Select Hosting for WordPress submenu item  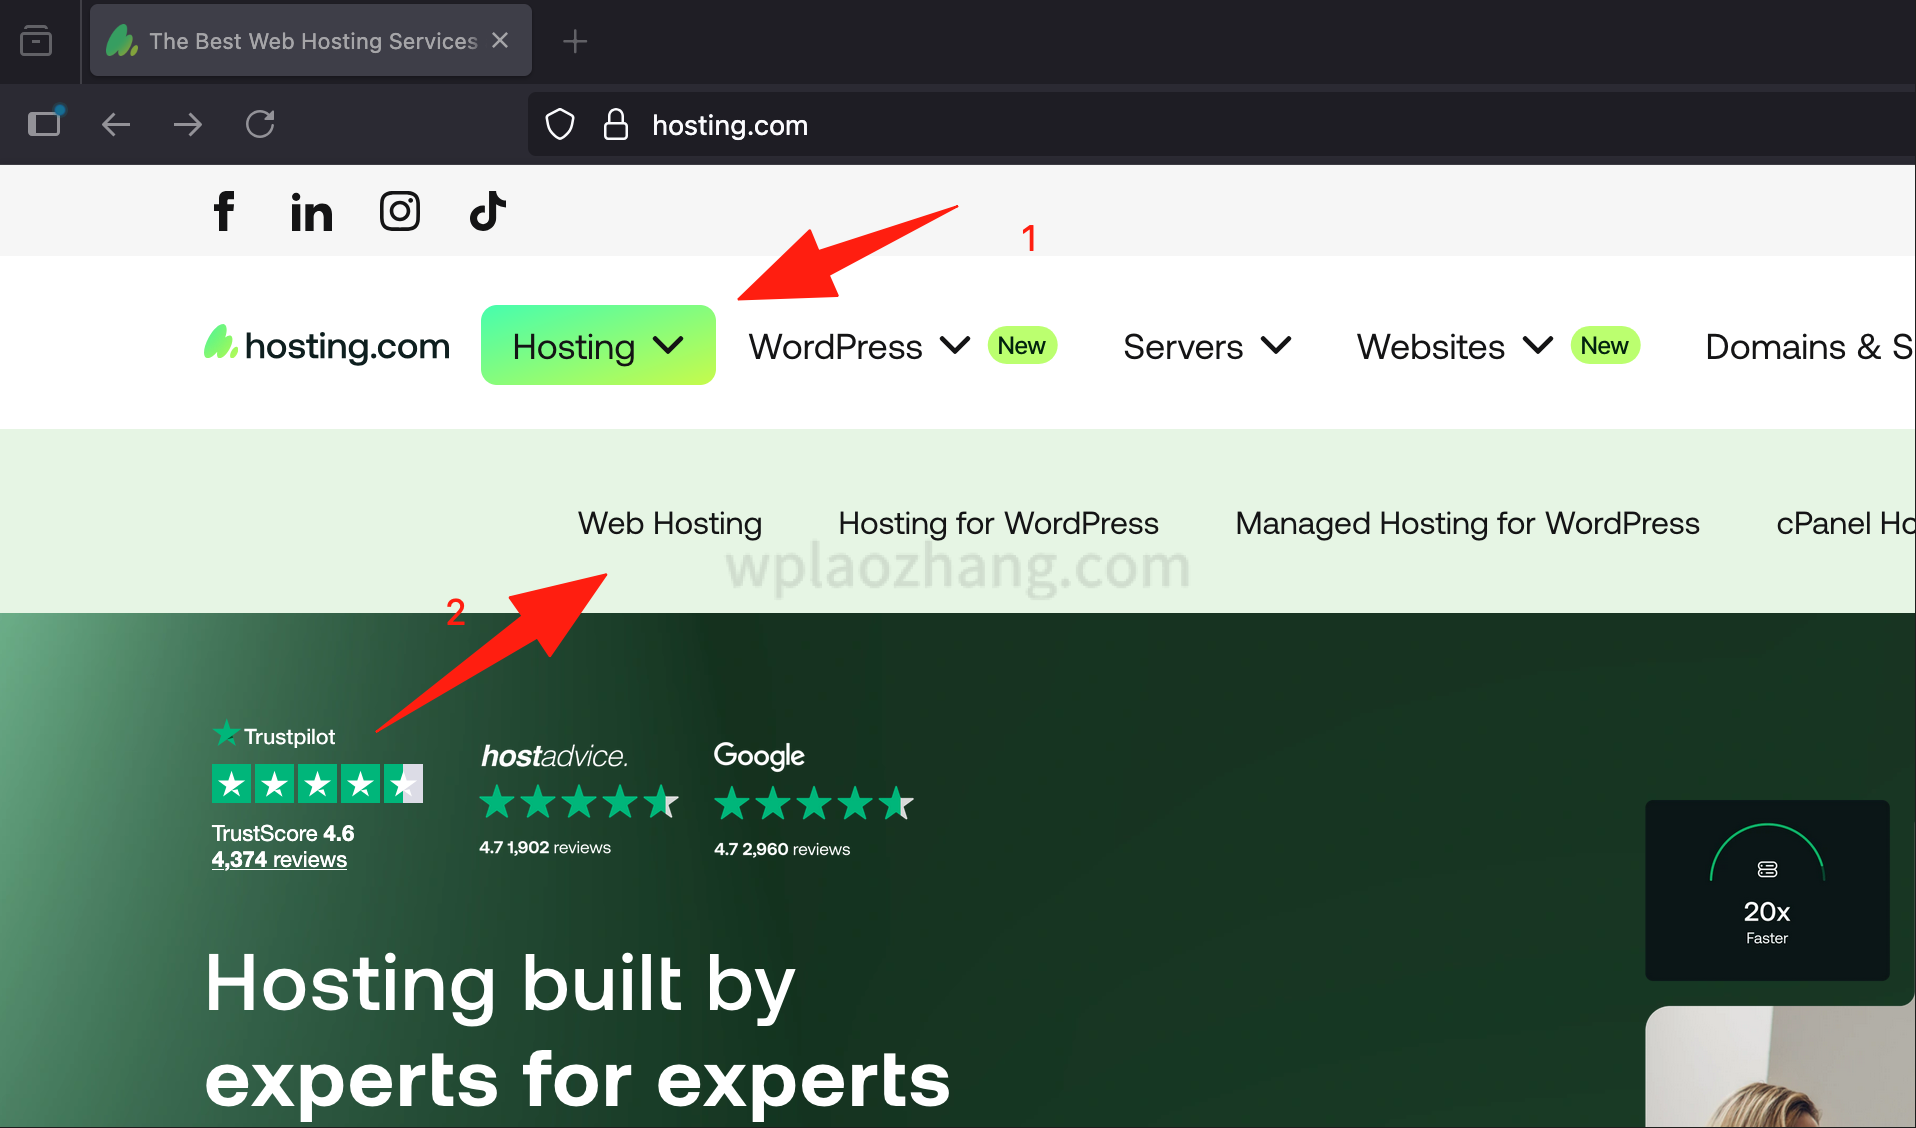[998, 523]
